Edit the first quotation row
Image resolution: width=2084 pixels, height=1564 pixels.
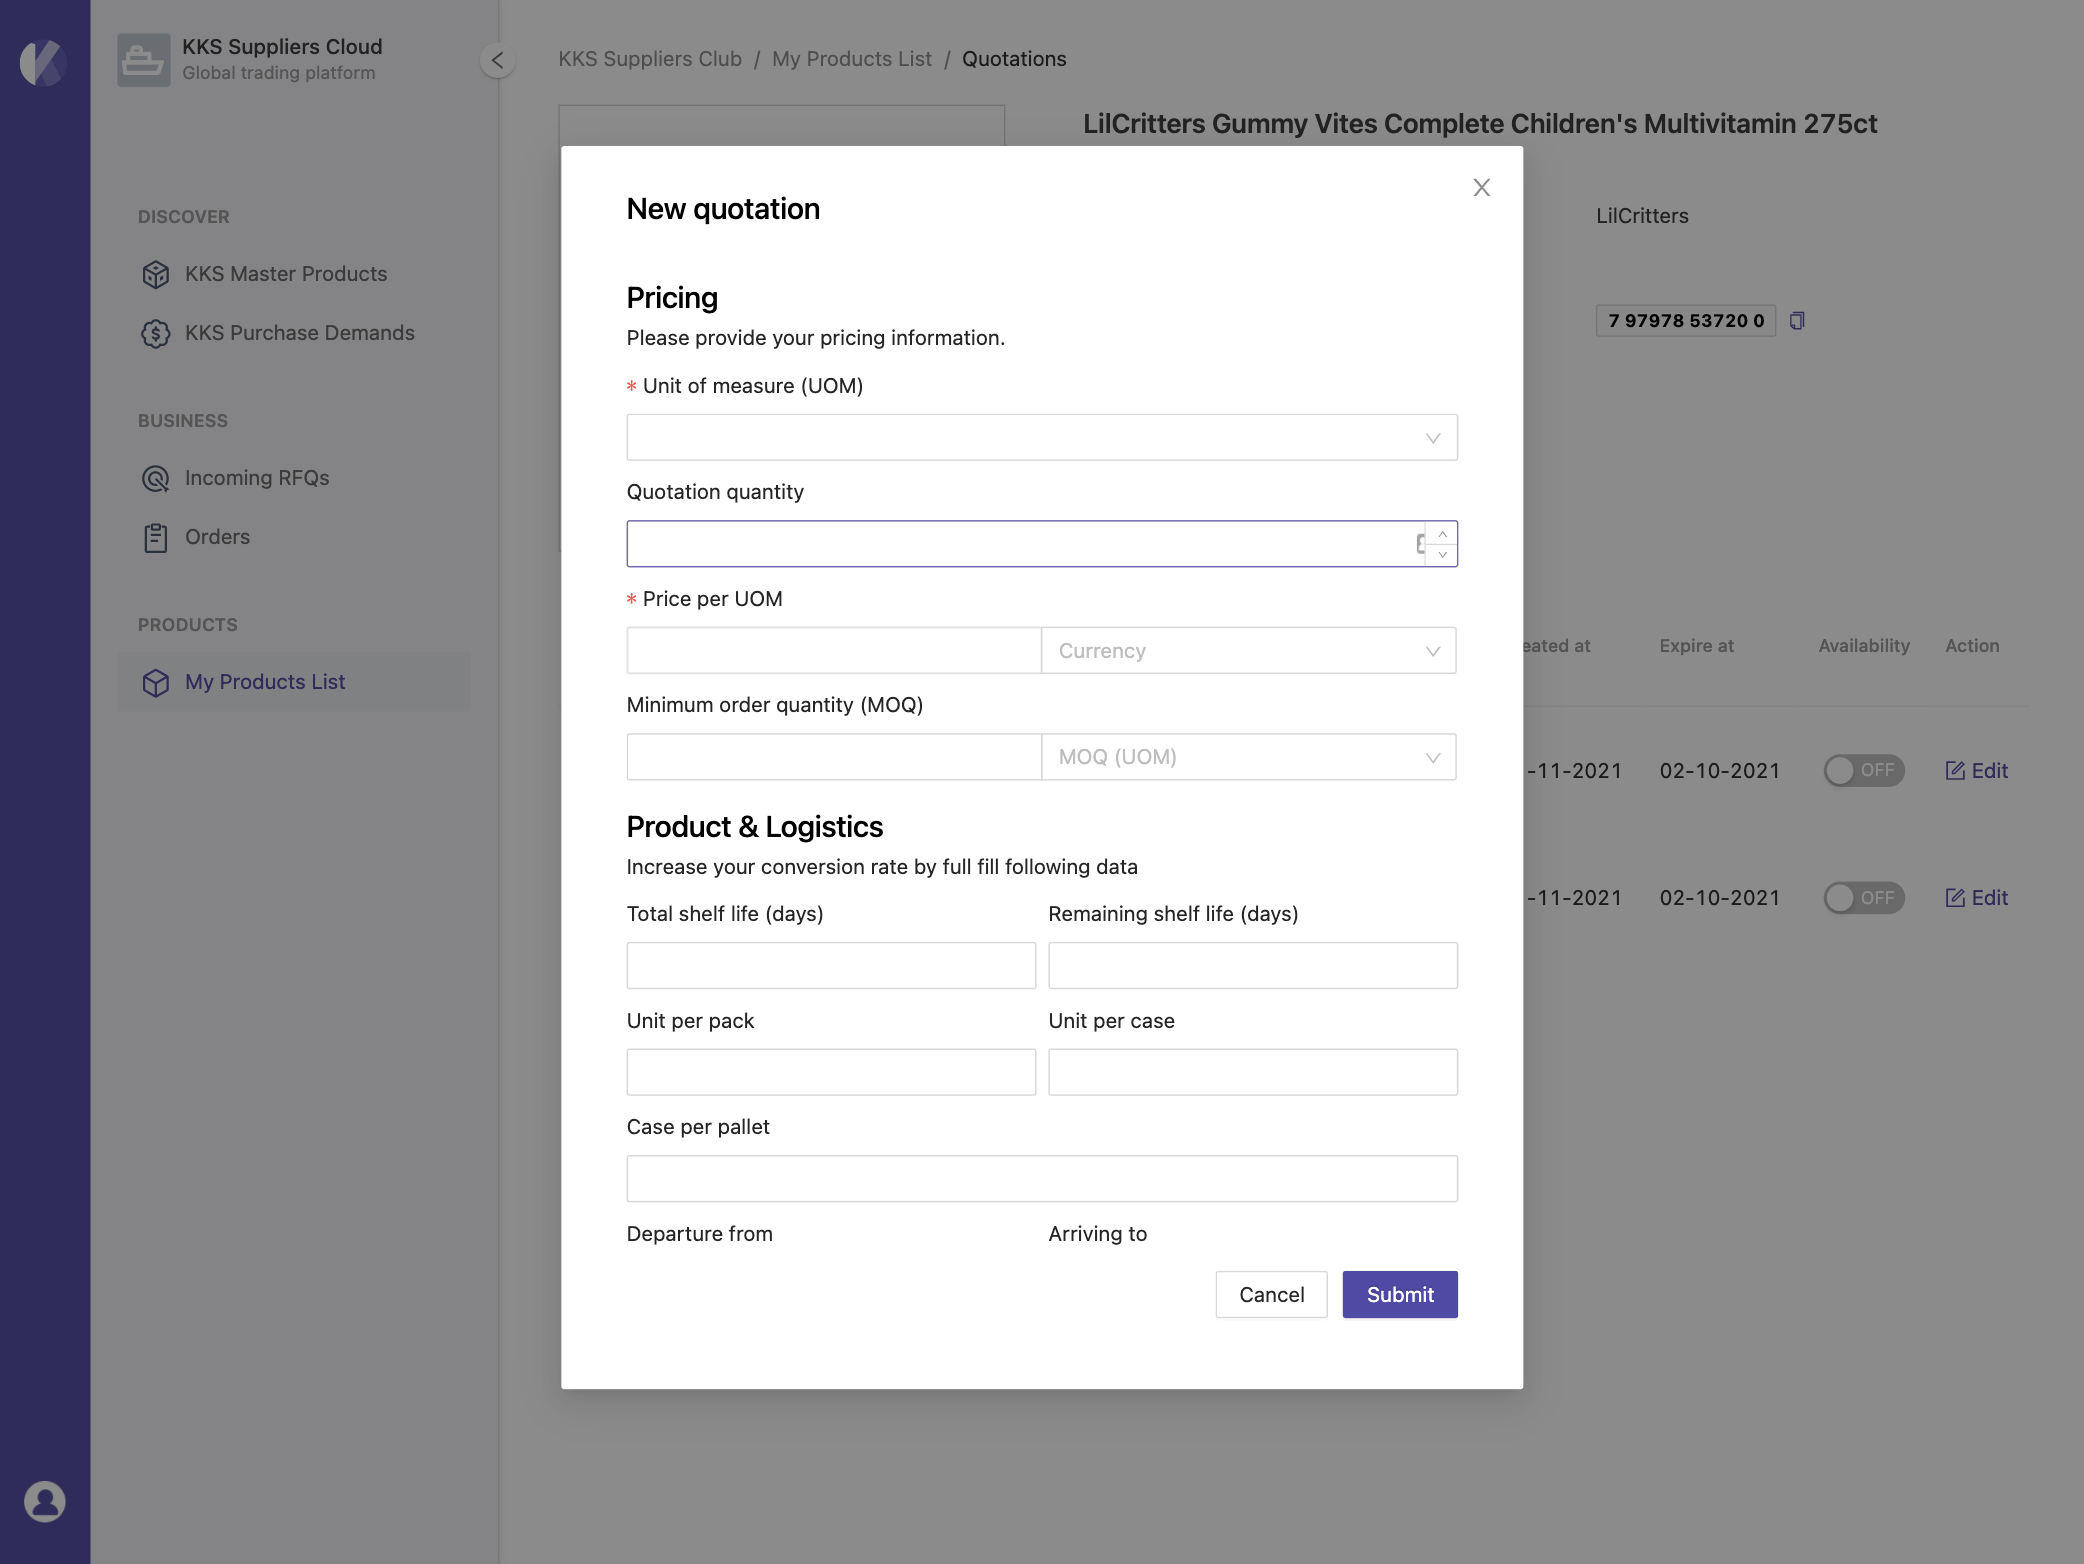coord(1976,771)
